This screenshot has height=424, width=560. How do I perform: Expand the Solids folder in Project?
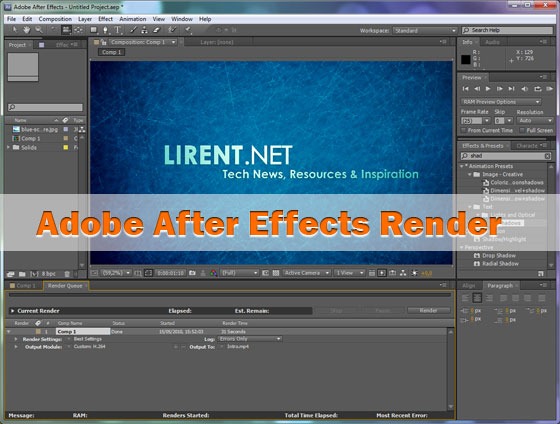point(8,147)
